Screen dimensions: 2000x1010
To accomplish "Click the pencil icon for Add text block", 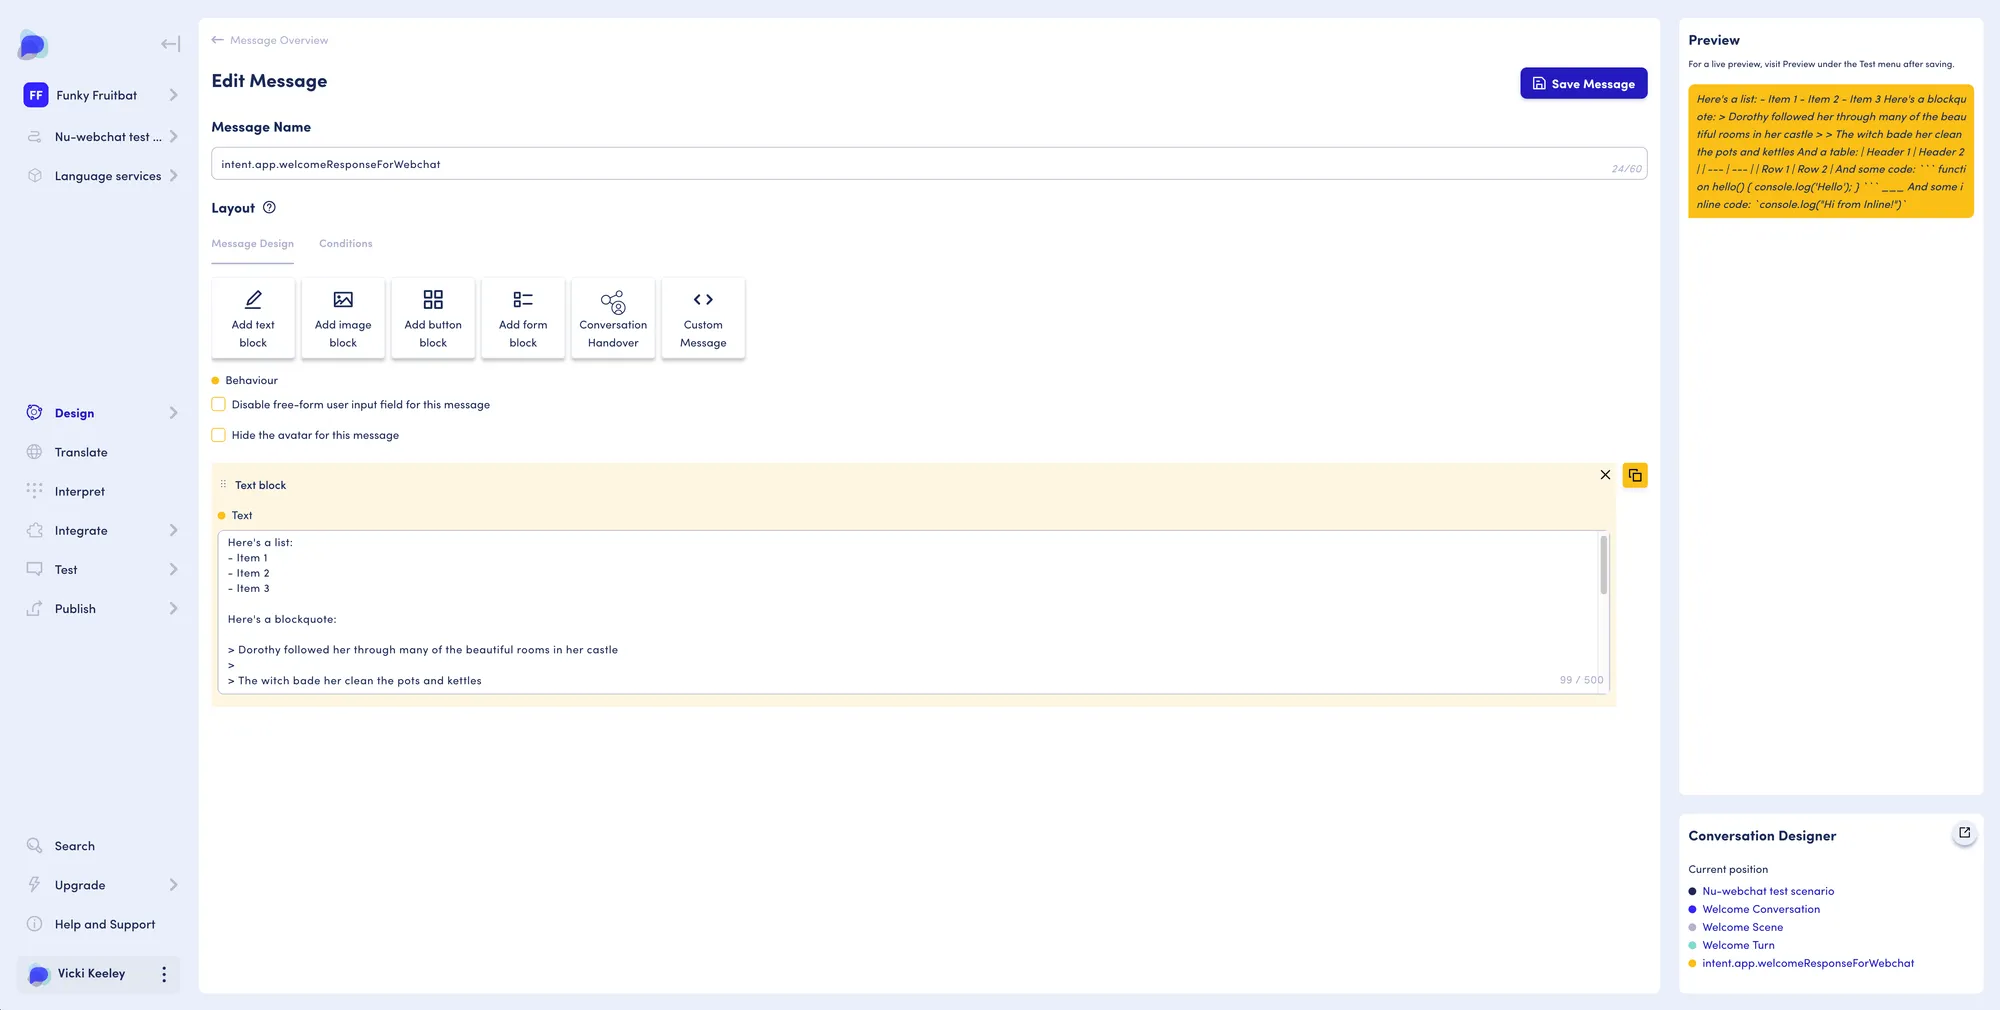I will pyautogui.click(x=253, y=300).
